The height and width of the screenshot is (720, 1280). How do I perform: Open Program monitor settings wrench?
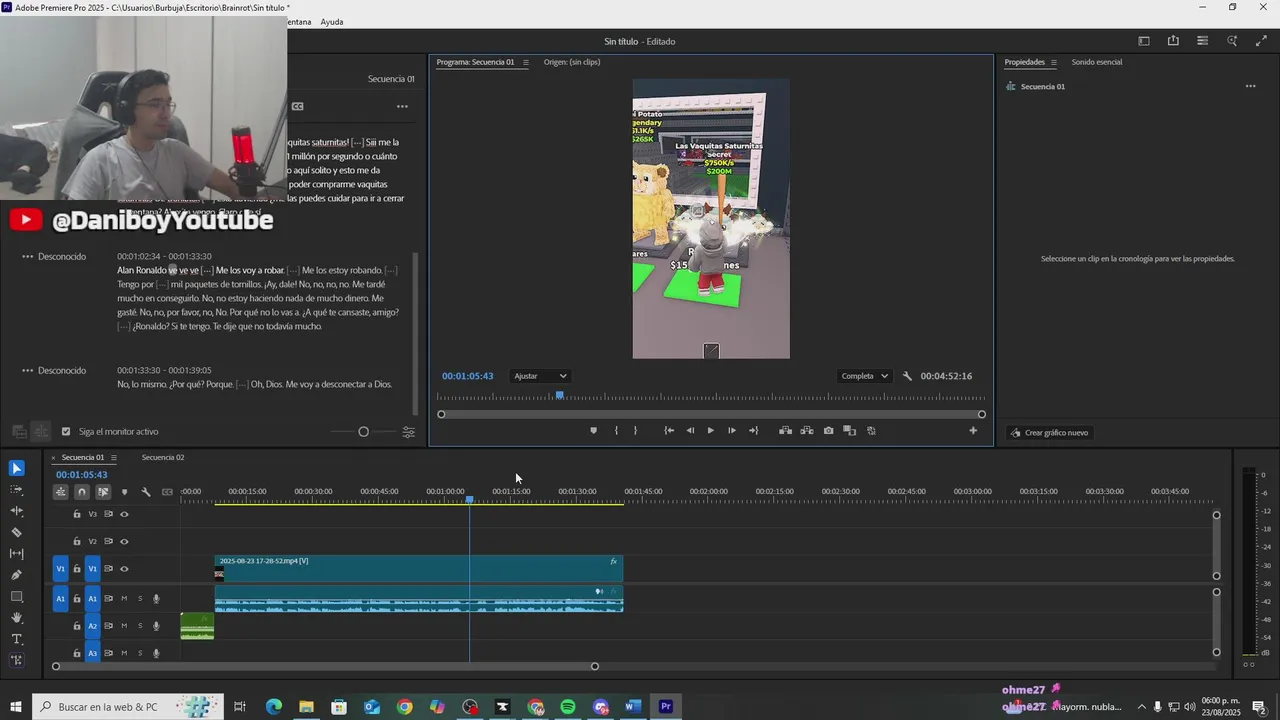[907, 376]
